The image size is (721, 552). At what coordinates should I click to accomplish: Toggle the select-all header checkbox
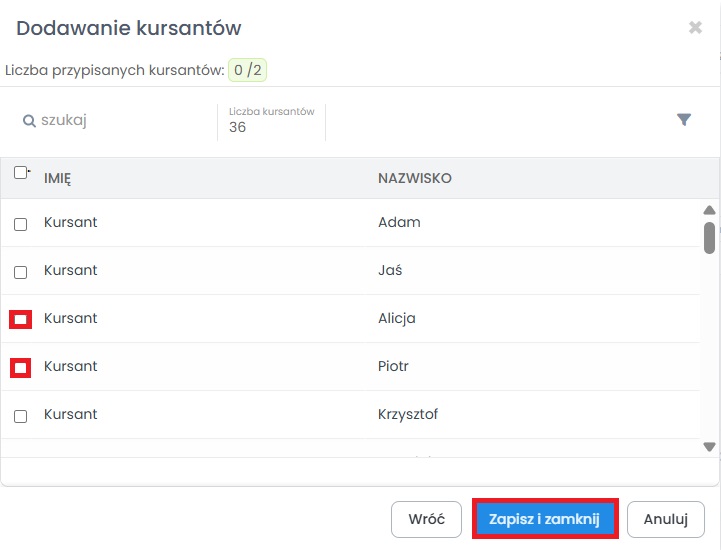(20, 172)
